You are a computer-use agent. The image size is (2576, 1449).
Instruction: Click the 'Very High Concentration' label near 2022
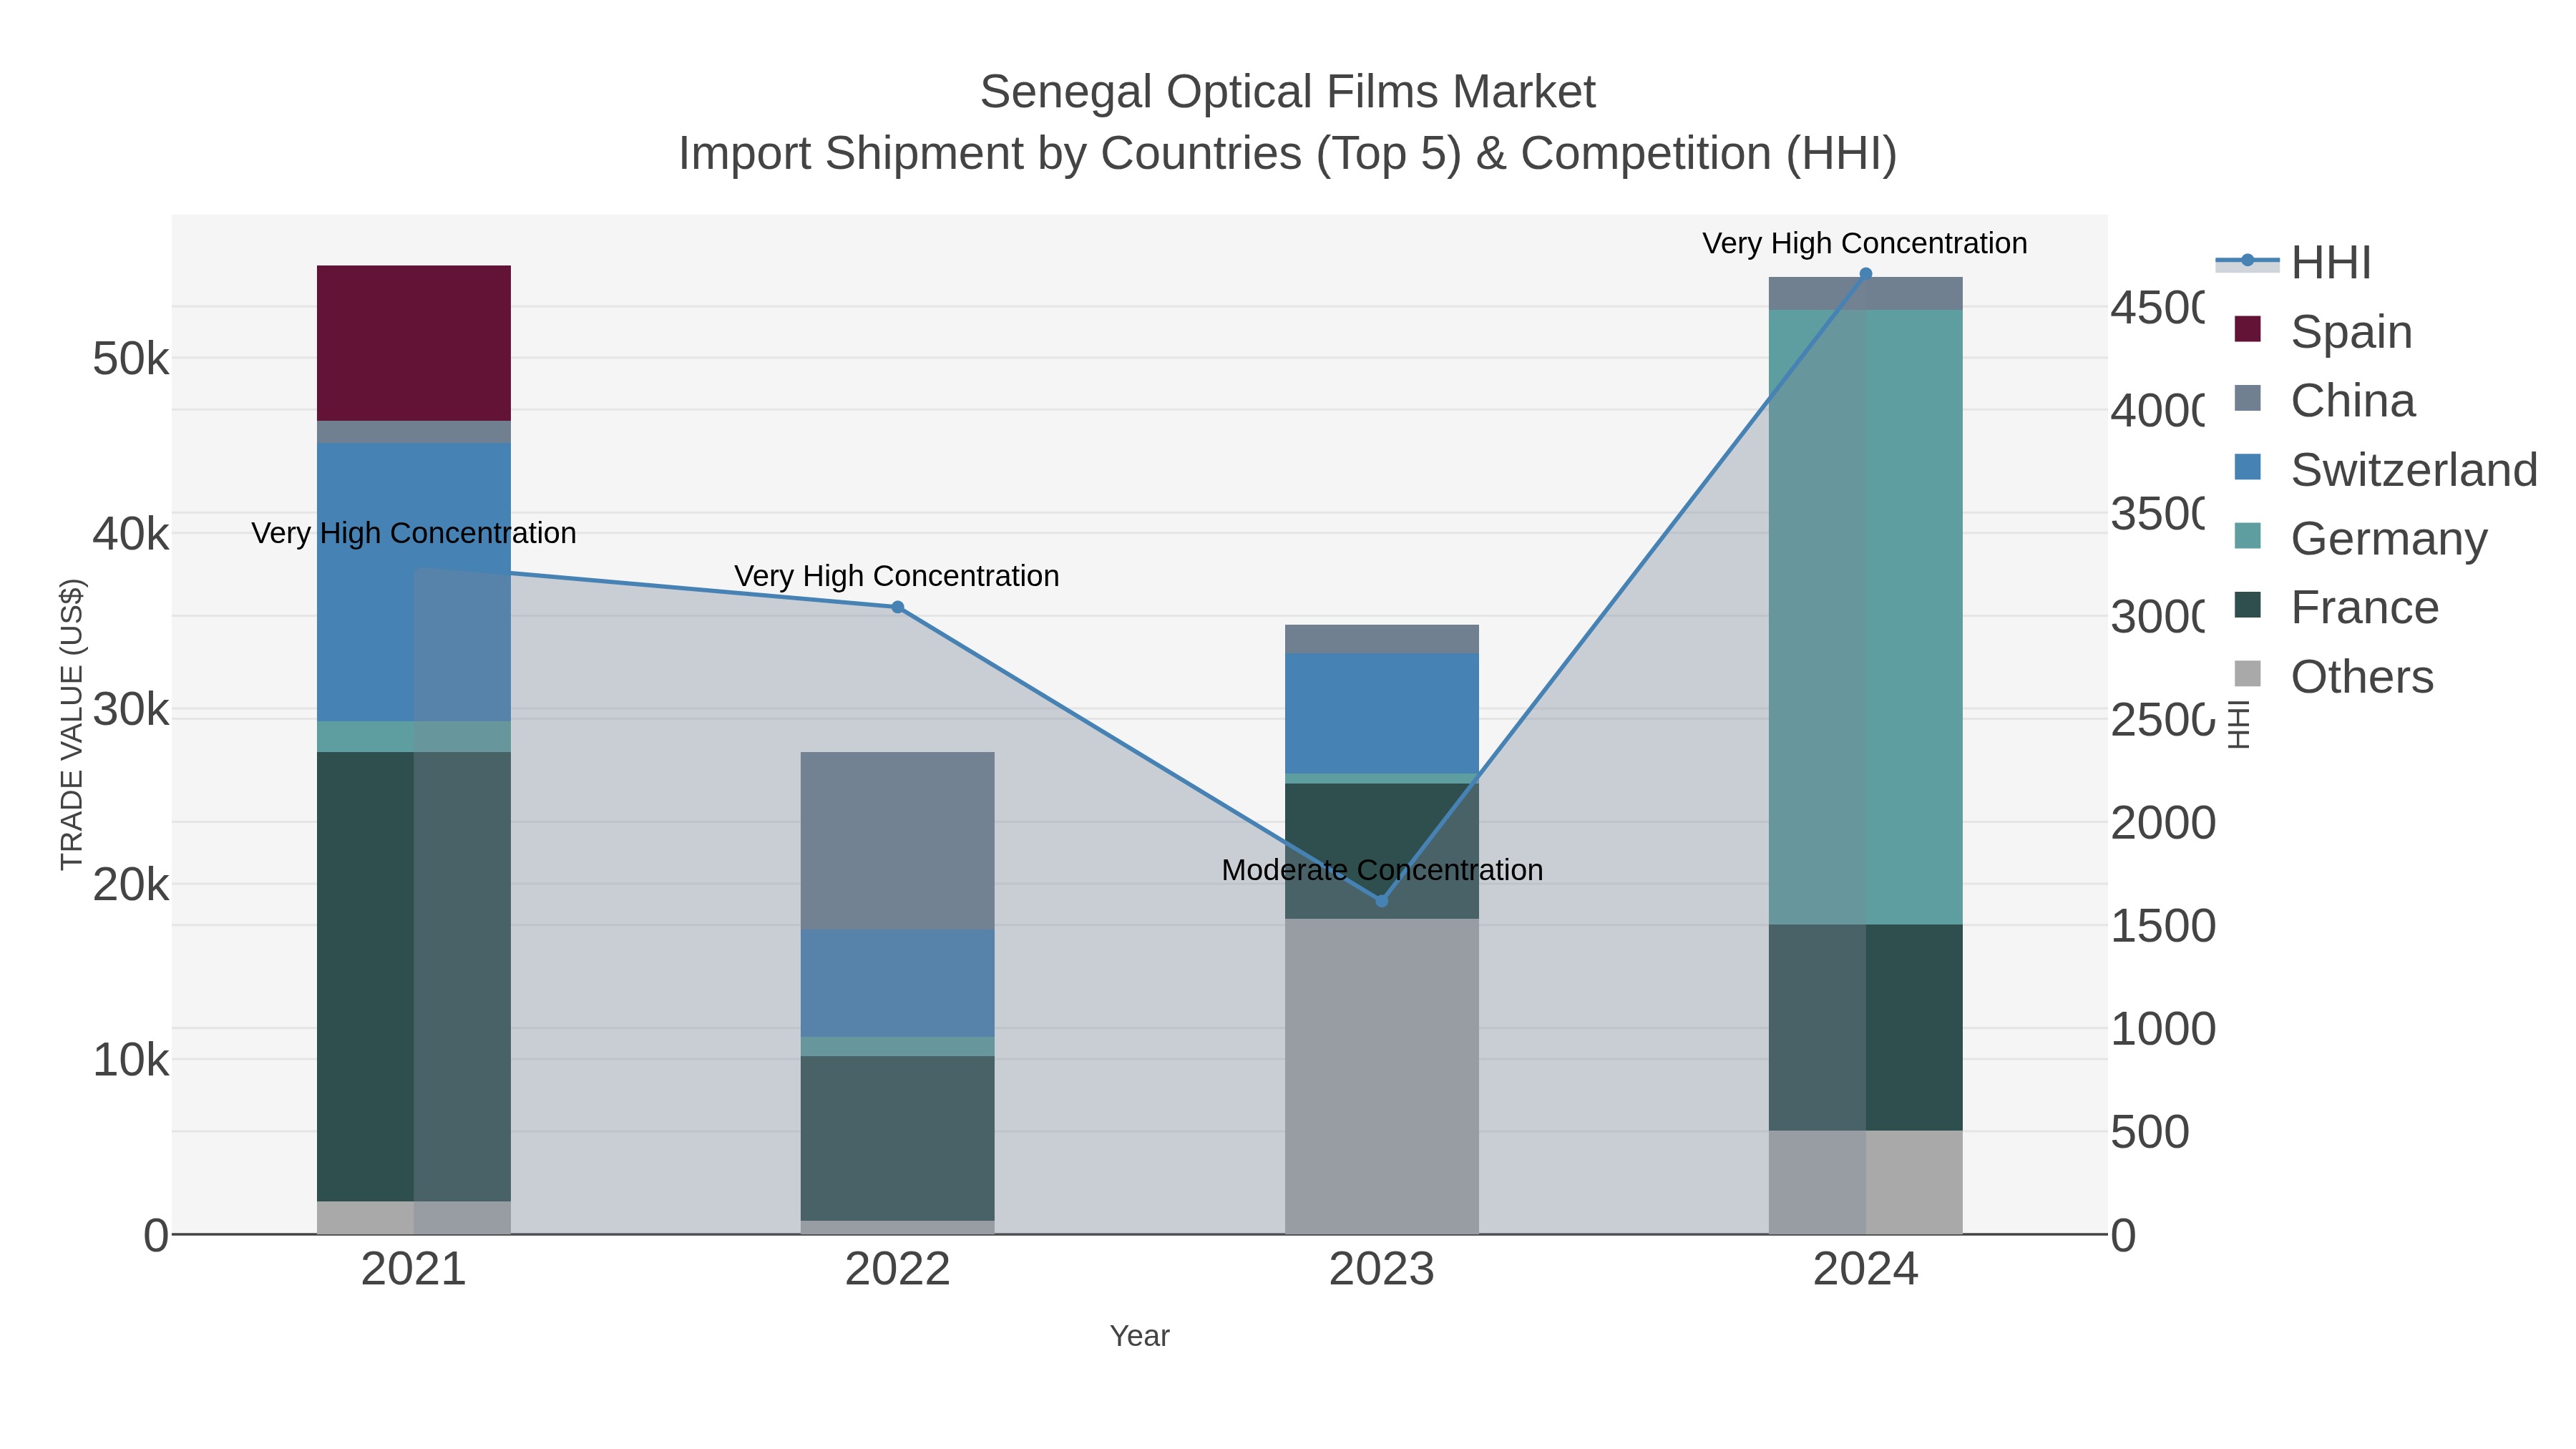[897, 576]
